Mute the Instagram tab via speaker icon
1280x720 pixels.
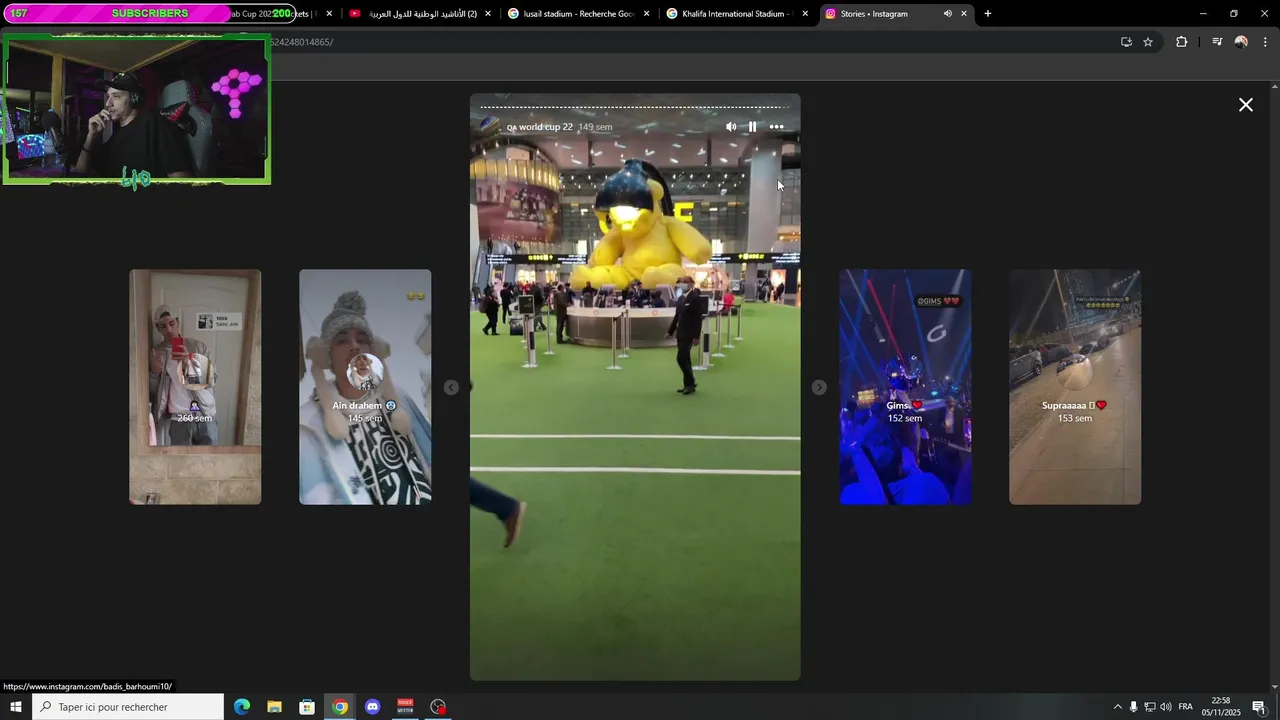pos(947,14)
